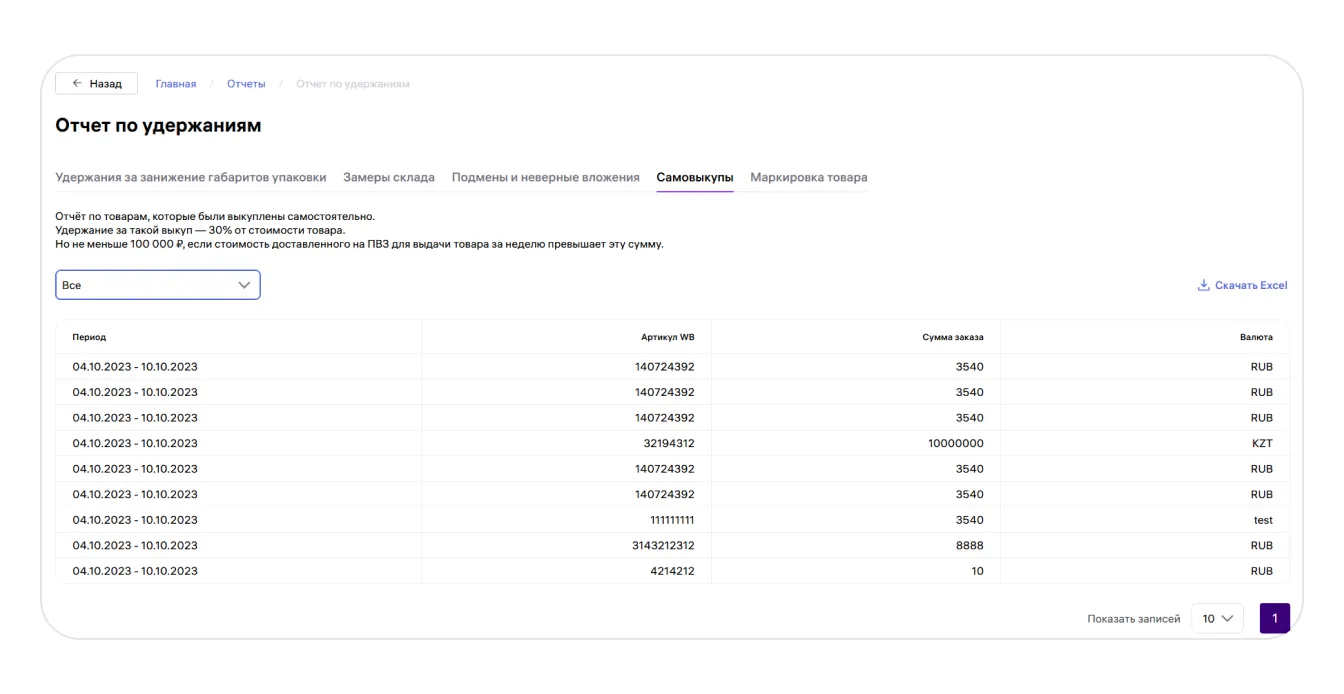
Task: Click the Назад back button
Action: [x=98, y=83]
